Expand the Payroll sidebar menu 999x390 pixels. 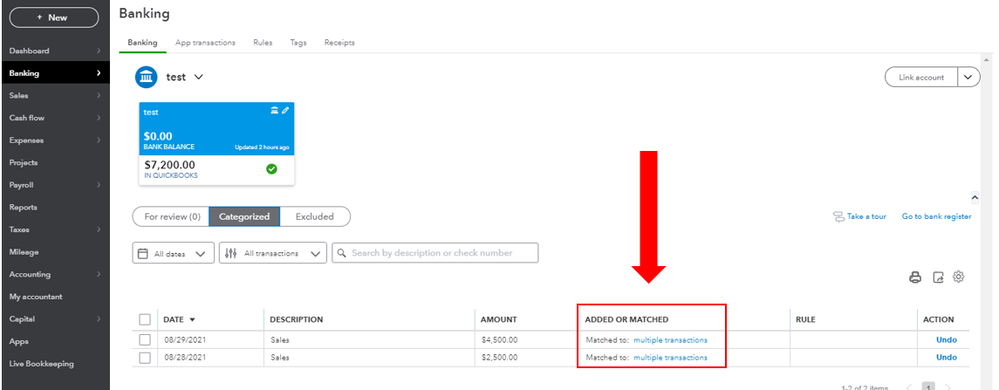98,185
